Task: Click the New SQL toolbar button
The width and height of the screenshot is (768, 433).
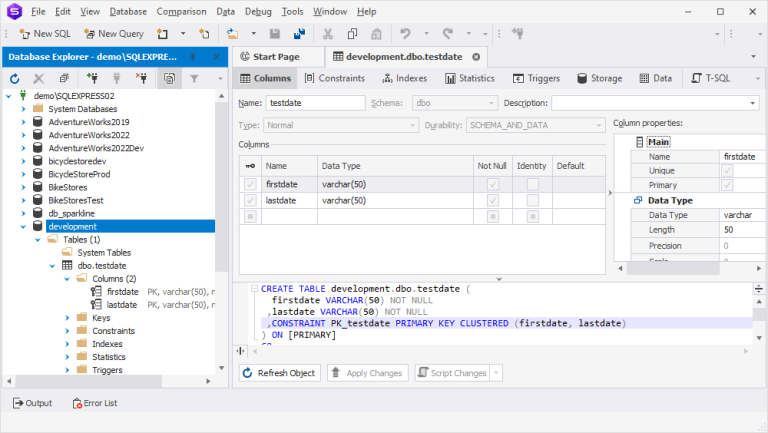Action: tap(45, 34)
